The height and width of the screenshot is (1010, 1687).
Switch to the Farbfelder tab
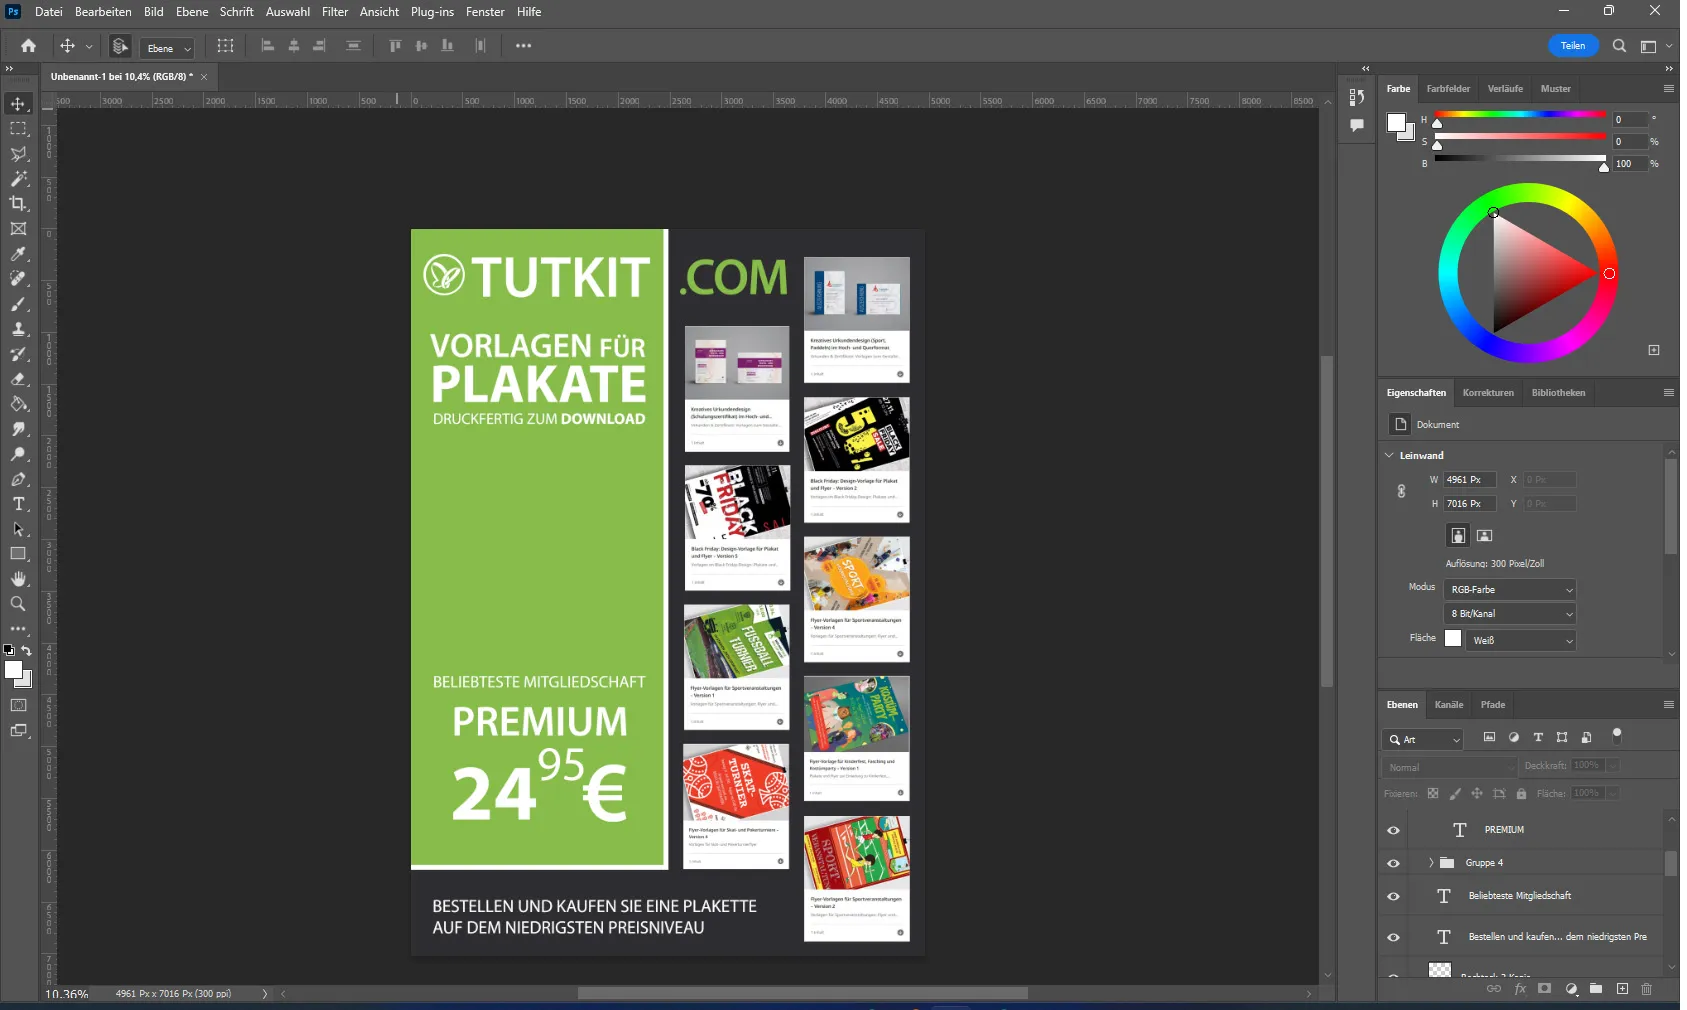(1448, 89)
